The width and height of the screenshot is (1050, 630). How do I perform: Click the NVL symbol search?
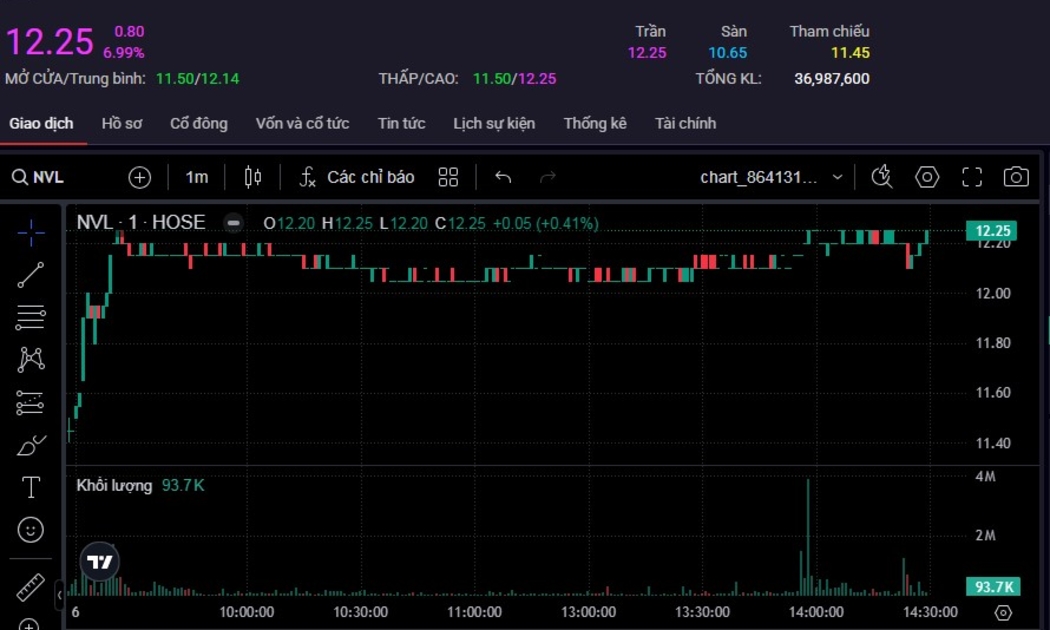click(x=40, y=177)
